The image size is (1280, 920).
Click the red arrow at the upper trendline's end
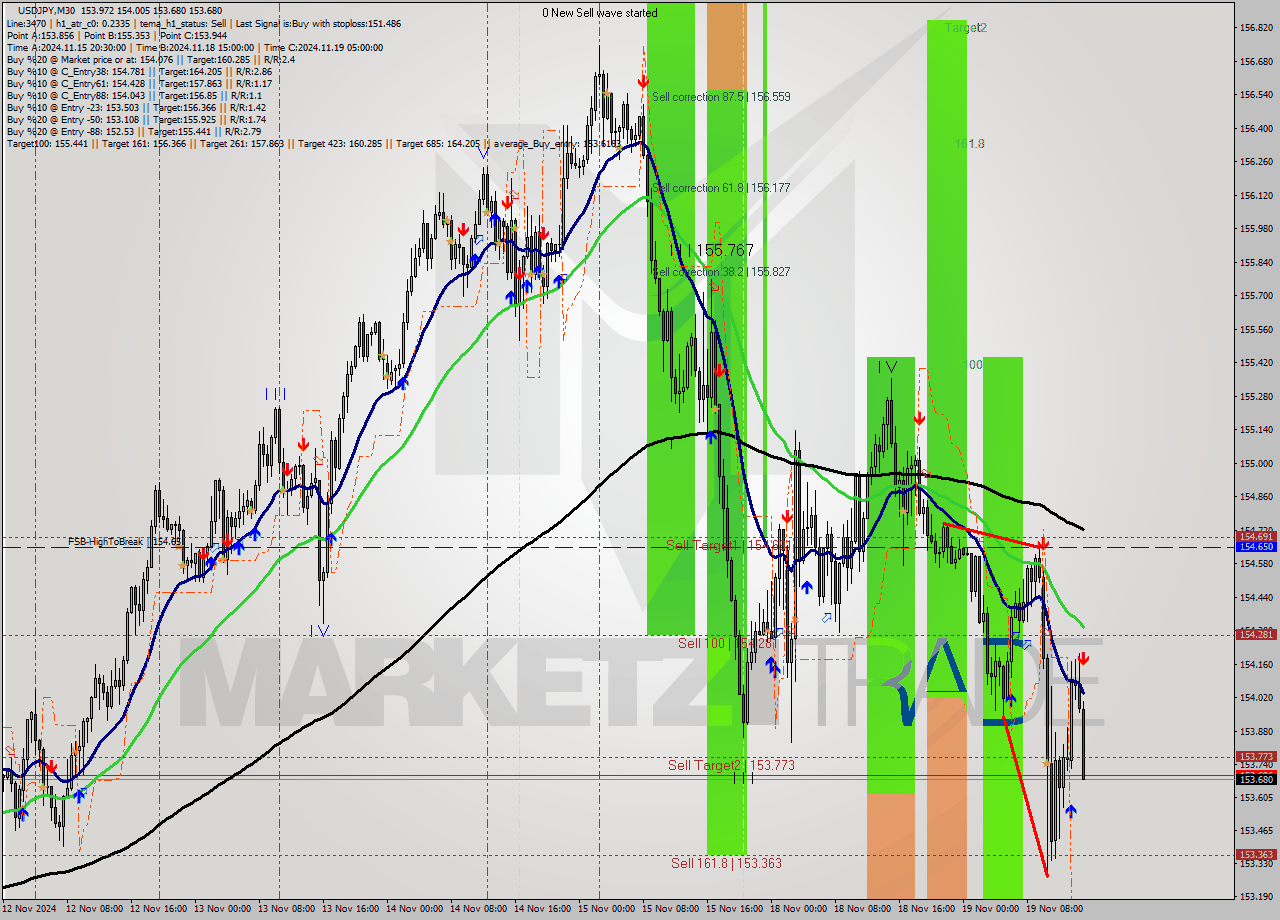tap(1043, 544)
